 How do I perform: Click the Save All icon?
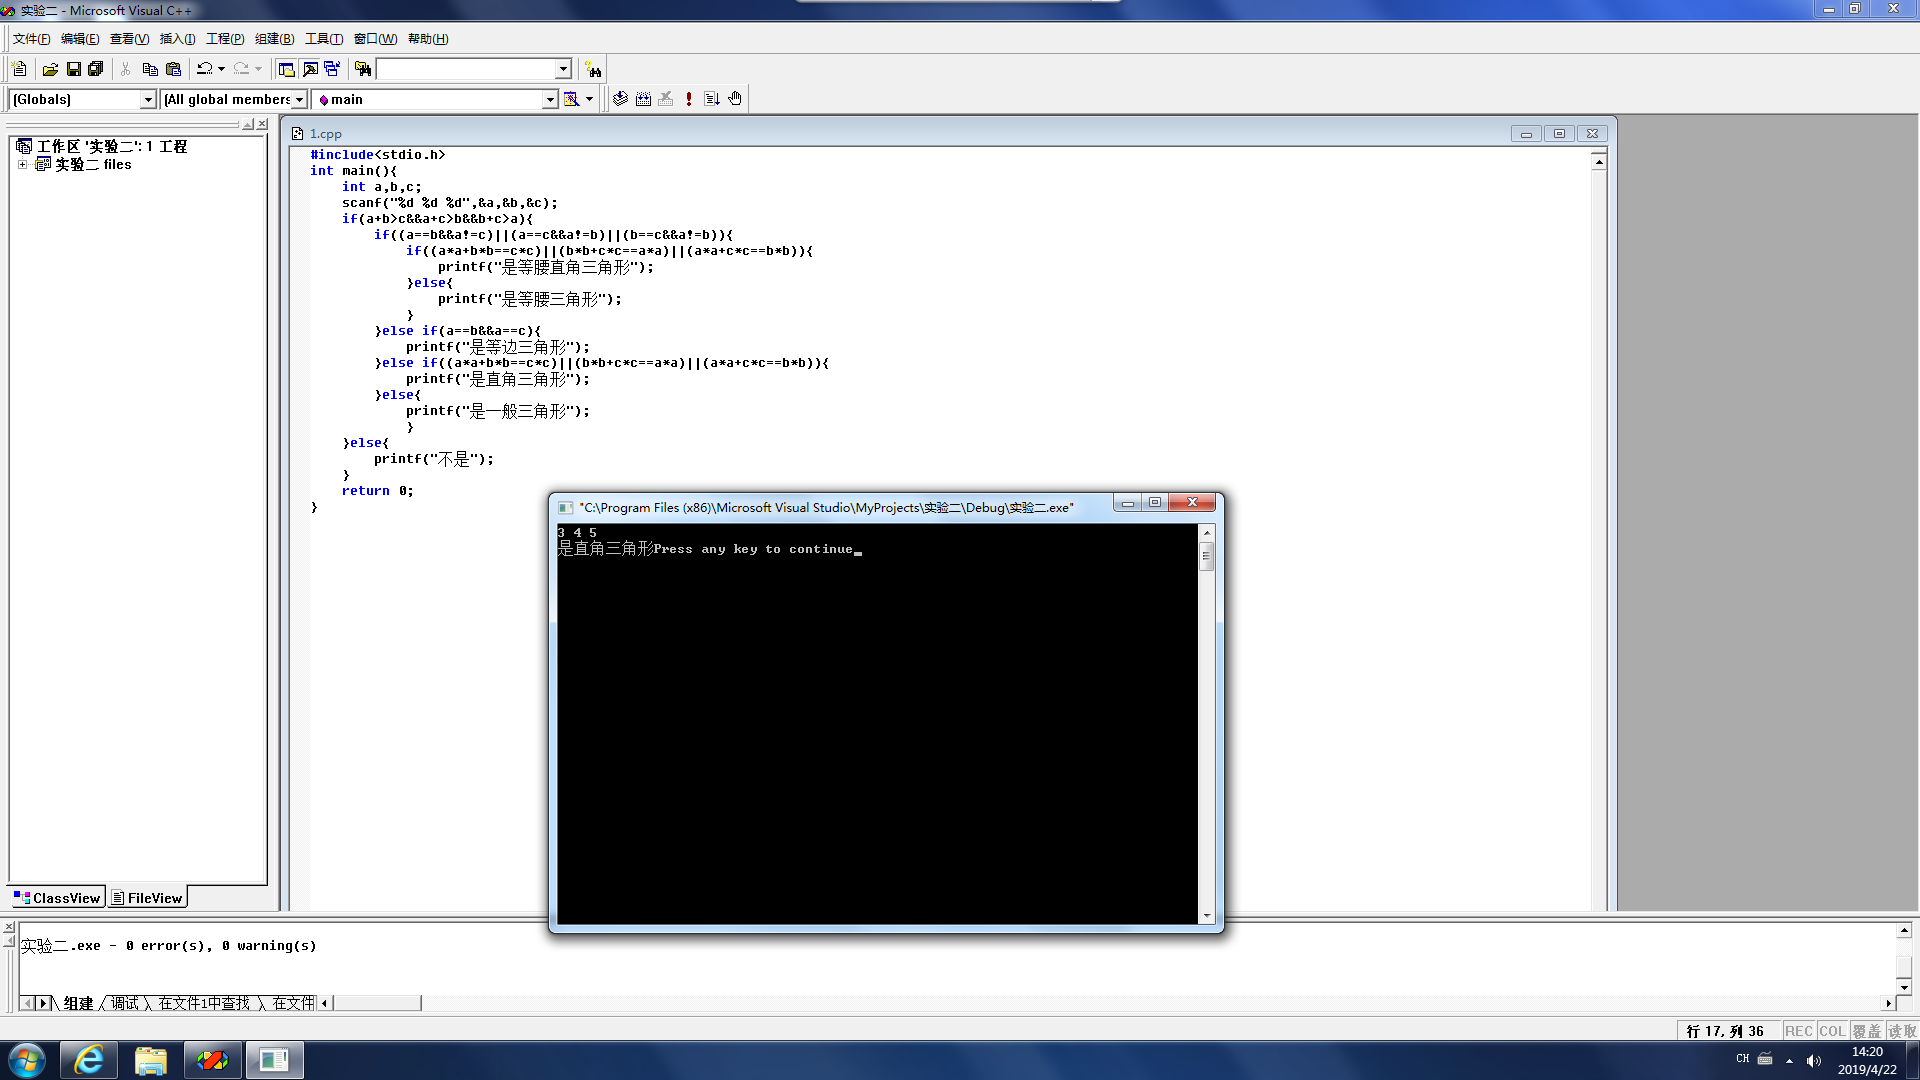(96, 69)
